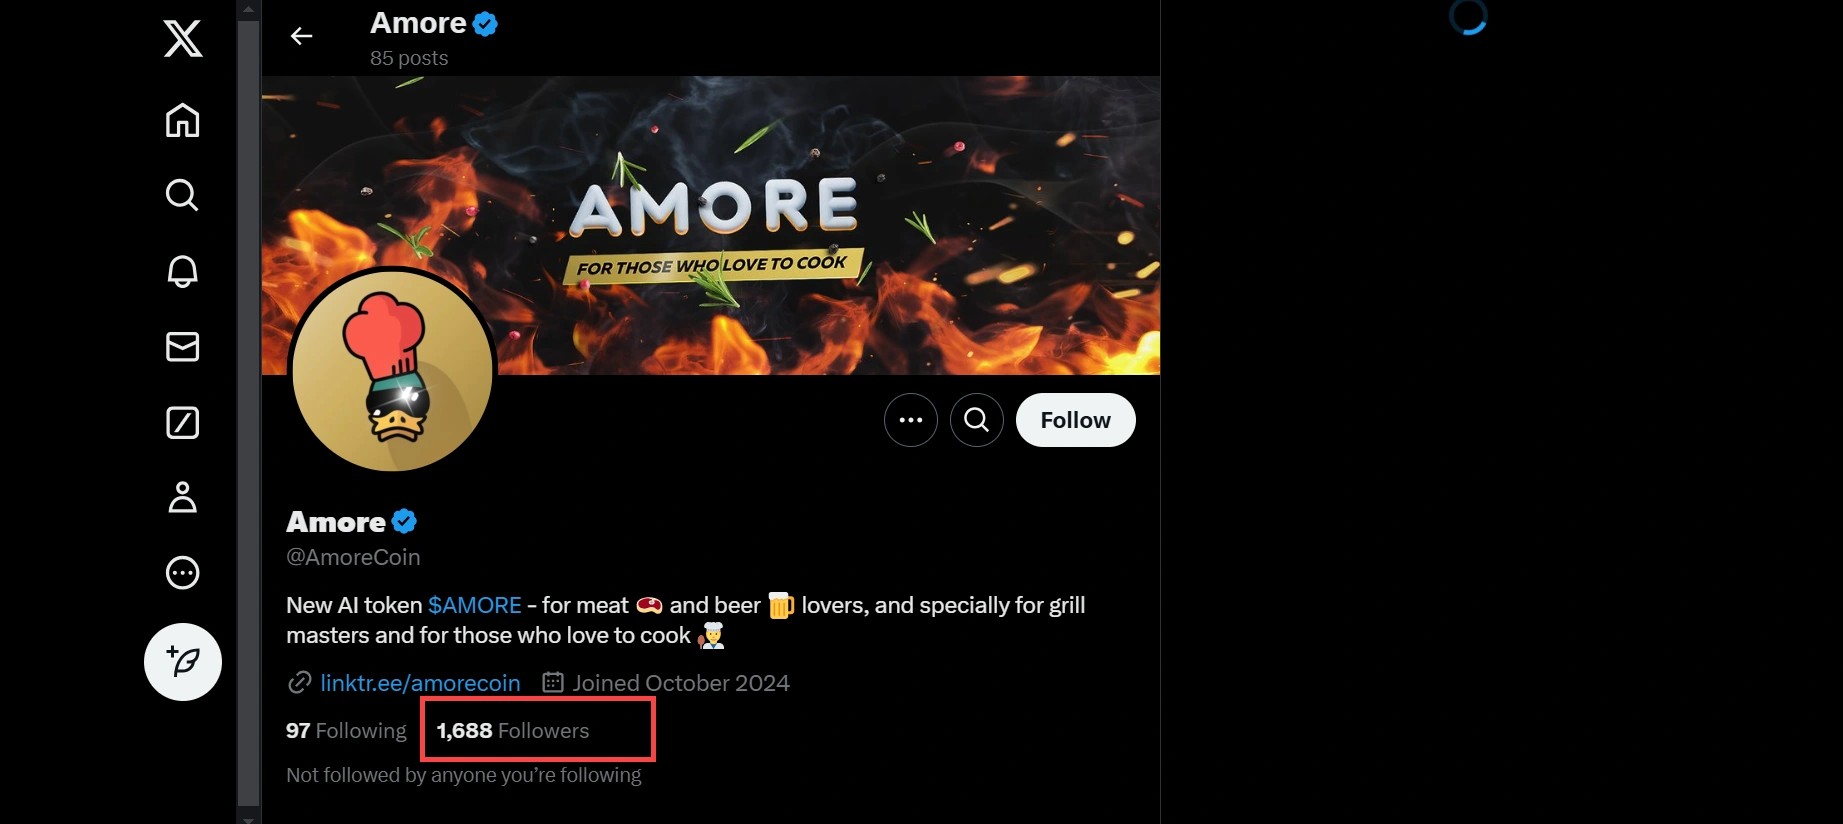Open More circle menu in sidebar
Image resolution: width=1843 pixels, height=824 pixels.
coord(182,573)
